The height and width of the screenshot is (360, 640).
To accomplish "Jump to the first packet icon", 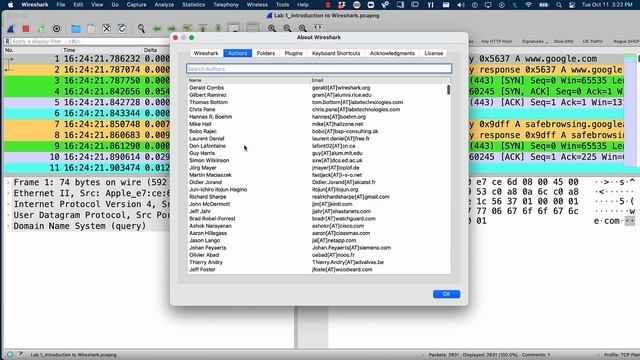I will pyautogui.click(x=203, y=29).
